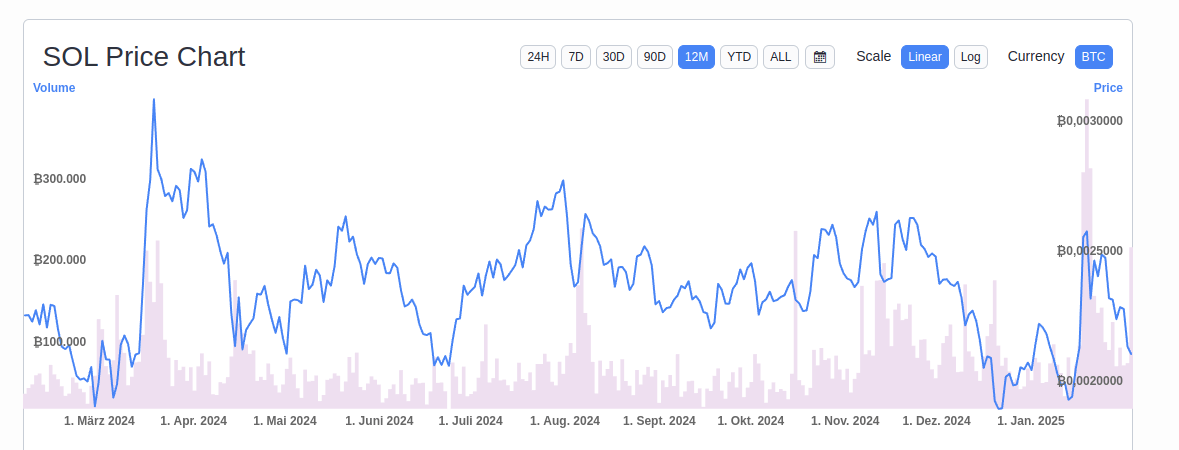Switch scale to Log
The height and width of the screenshot is (450, 1179).
coord(971,56)
